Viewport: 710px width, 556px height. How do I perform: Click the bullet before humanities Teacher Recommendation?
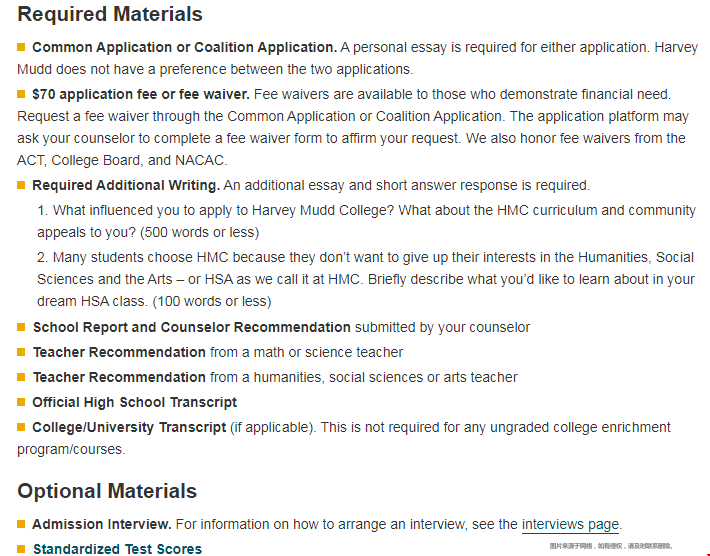(x=21, y=377)
